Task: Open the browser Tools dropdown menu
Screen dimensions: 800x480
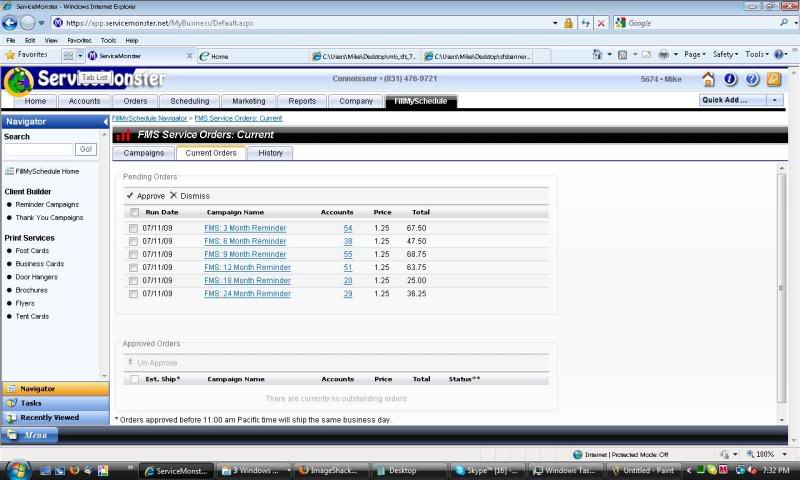Action: tap(757, 55)
